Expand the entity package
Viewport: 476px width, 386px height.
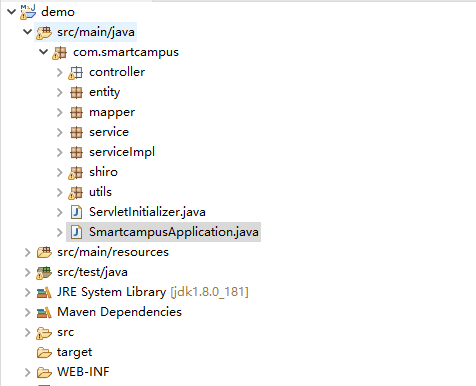coord(60,92)
